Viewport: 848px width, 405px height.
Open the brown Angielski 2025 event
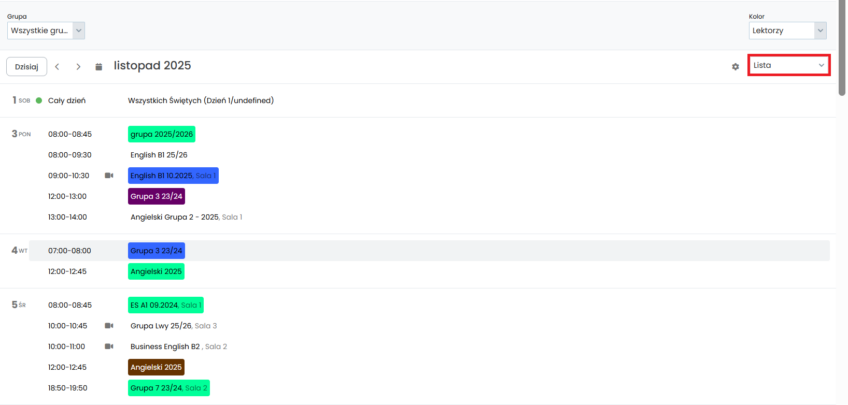[156, 367]
